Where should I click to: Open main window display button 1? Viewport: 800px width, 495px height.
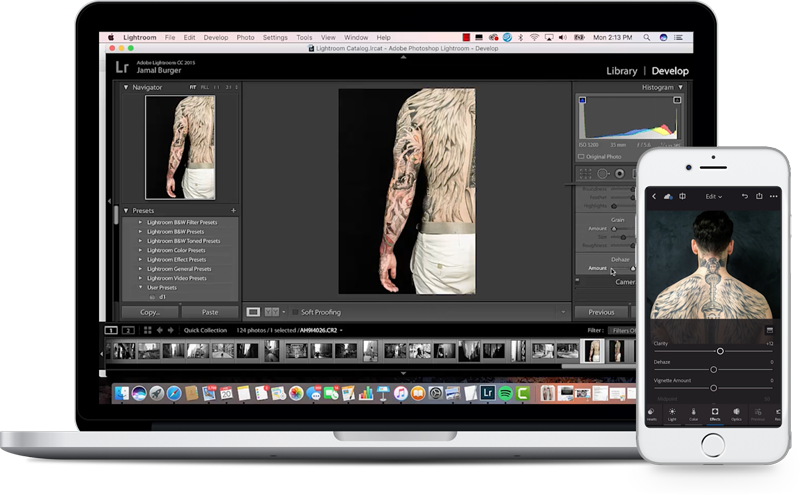[x=111, y=330]
